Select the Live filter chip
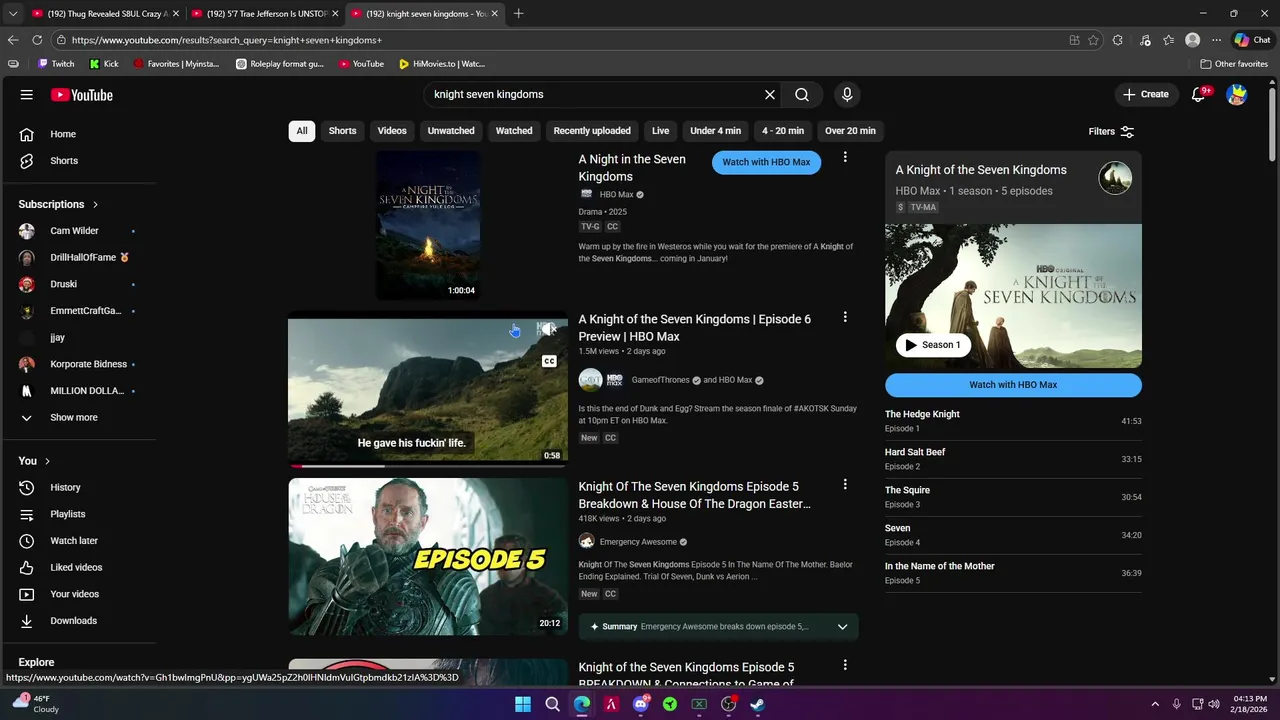This screenshot has height=720, width=1280. tap(661, 131)
